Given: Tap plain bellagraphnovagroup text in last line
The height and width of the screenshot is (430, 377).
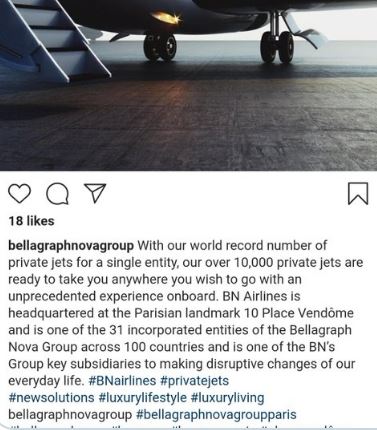Looking at the screenshot, I should coord(70,415).
